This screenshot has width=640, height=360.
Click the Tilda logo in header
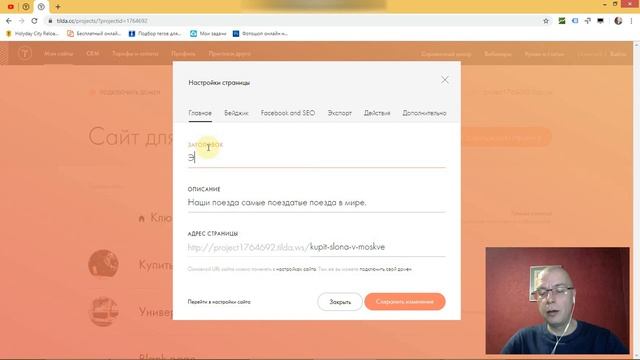point(24,53)
